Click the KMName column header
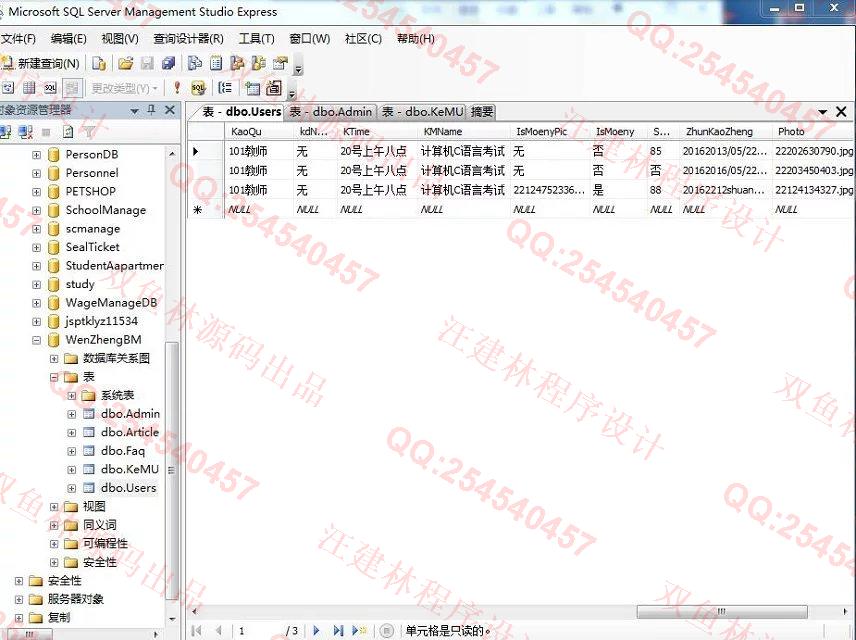 463,132
